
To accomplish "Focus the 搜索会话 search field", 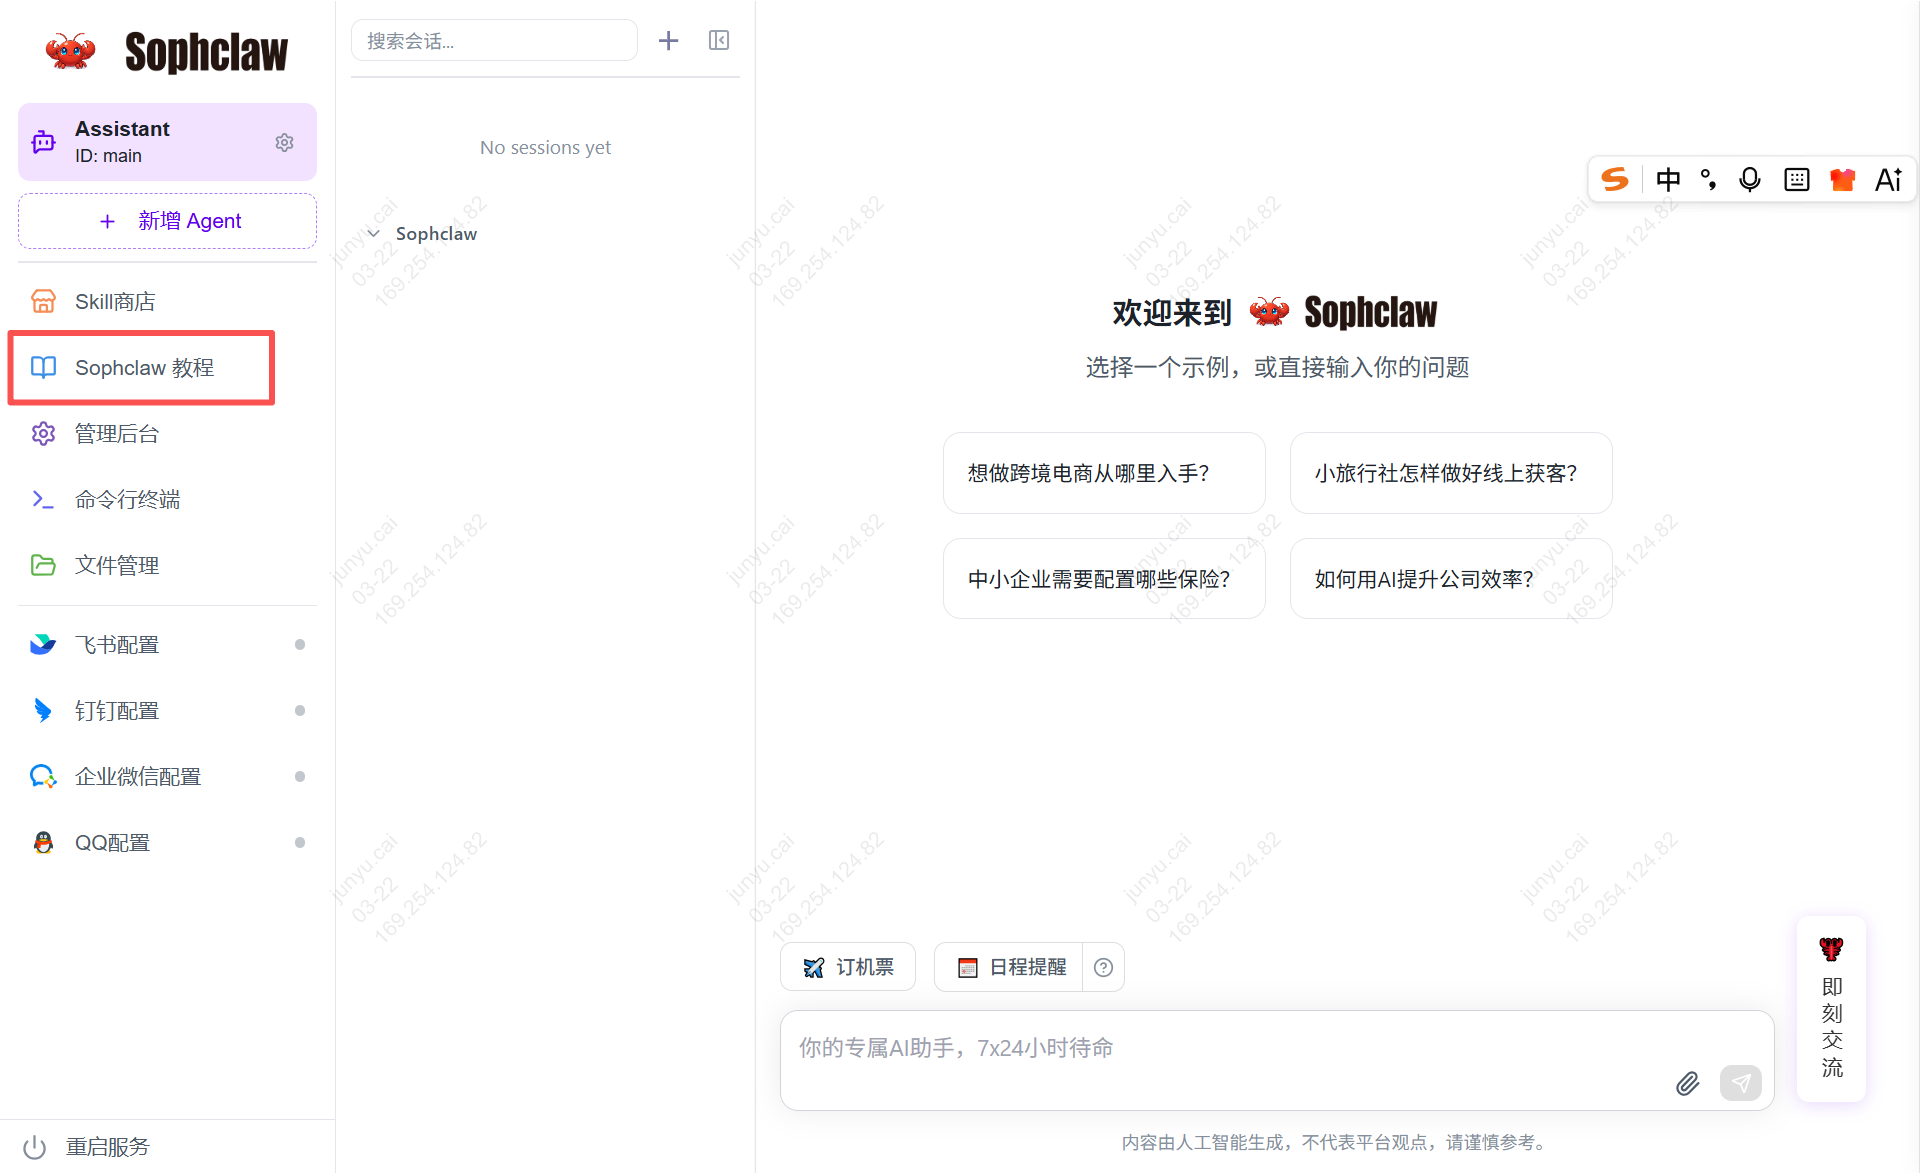I will click(494, 41).
